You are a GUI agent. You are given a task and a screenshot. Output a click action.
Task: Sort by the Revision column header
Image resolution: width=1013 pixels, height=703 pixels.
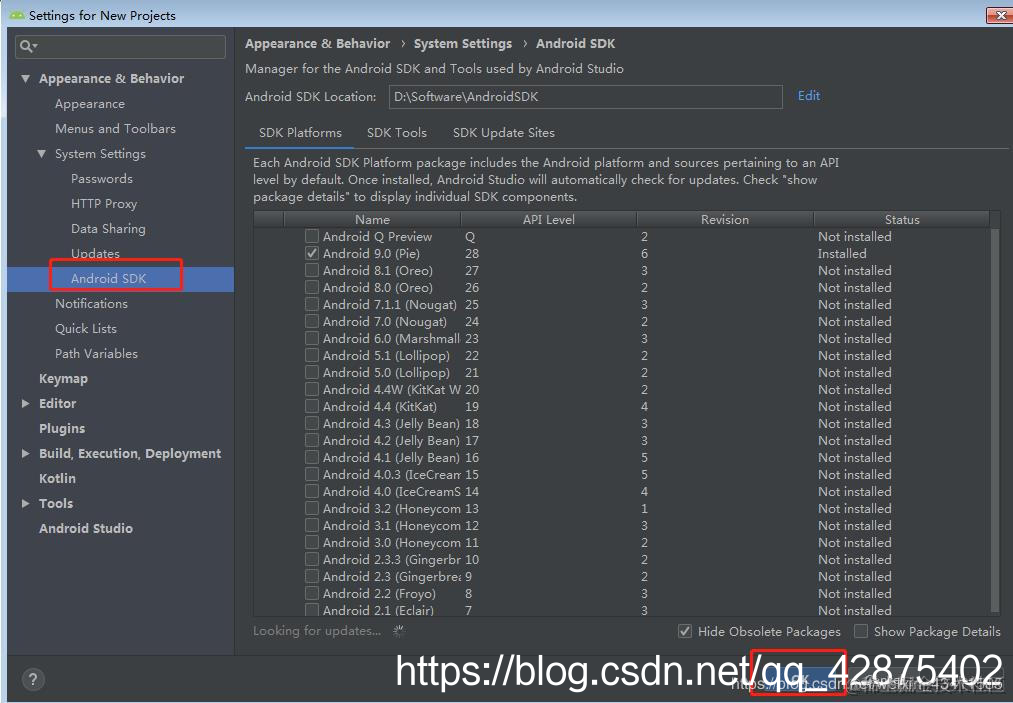(x=725, y=220)
